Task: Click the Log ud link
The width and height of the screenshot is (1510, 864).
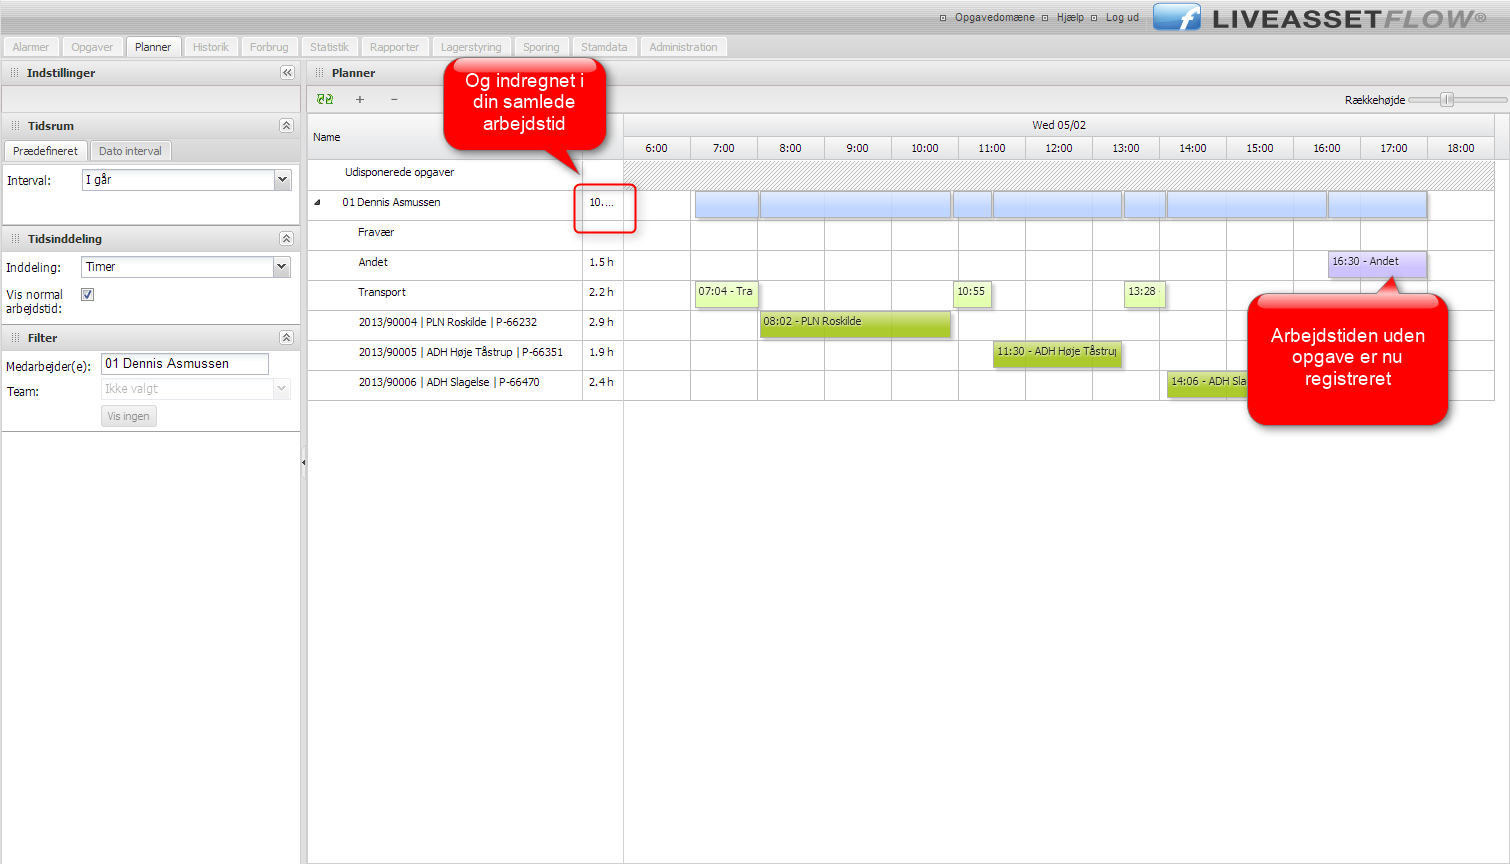Action: click(x=1122, y=18)
